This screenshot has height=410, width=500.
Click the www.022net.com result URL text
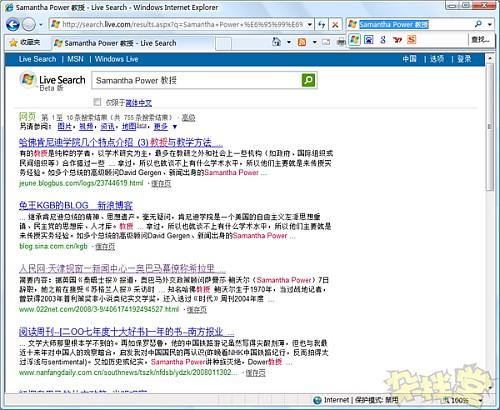pos(99,309)
